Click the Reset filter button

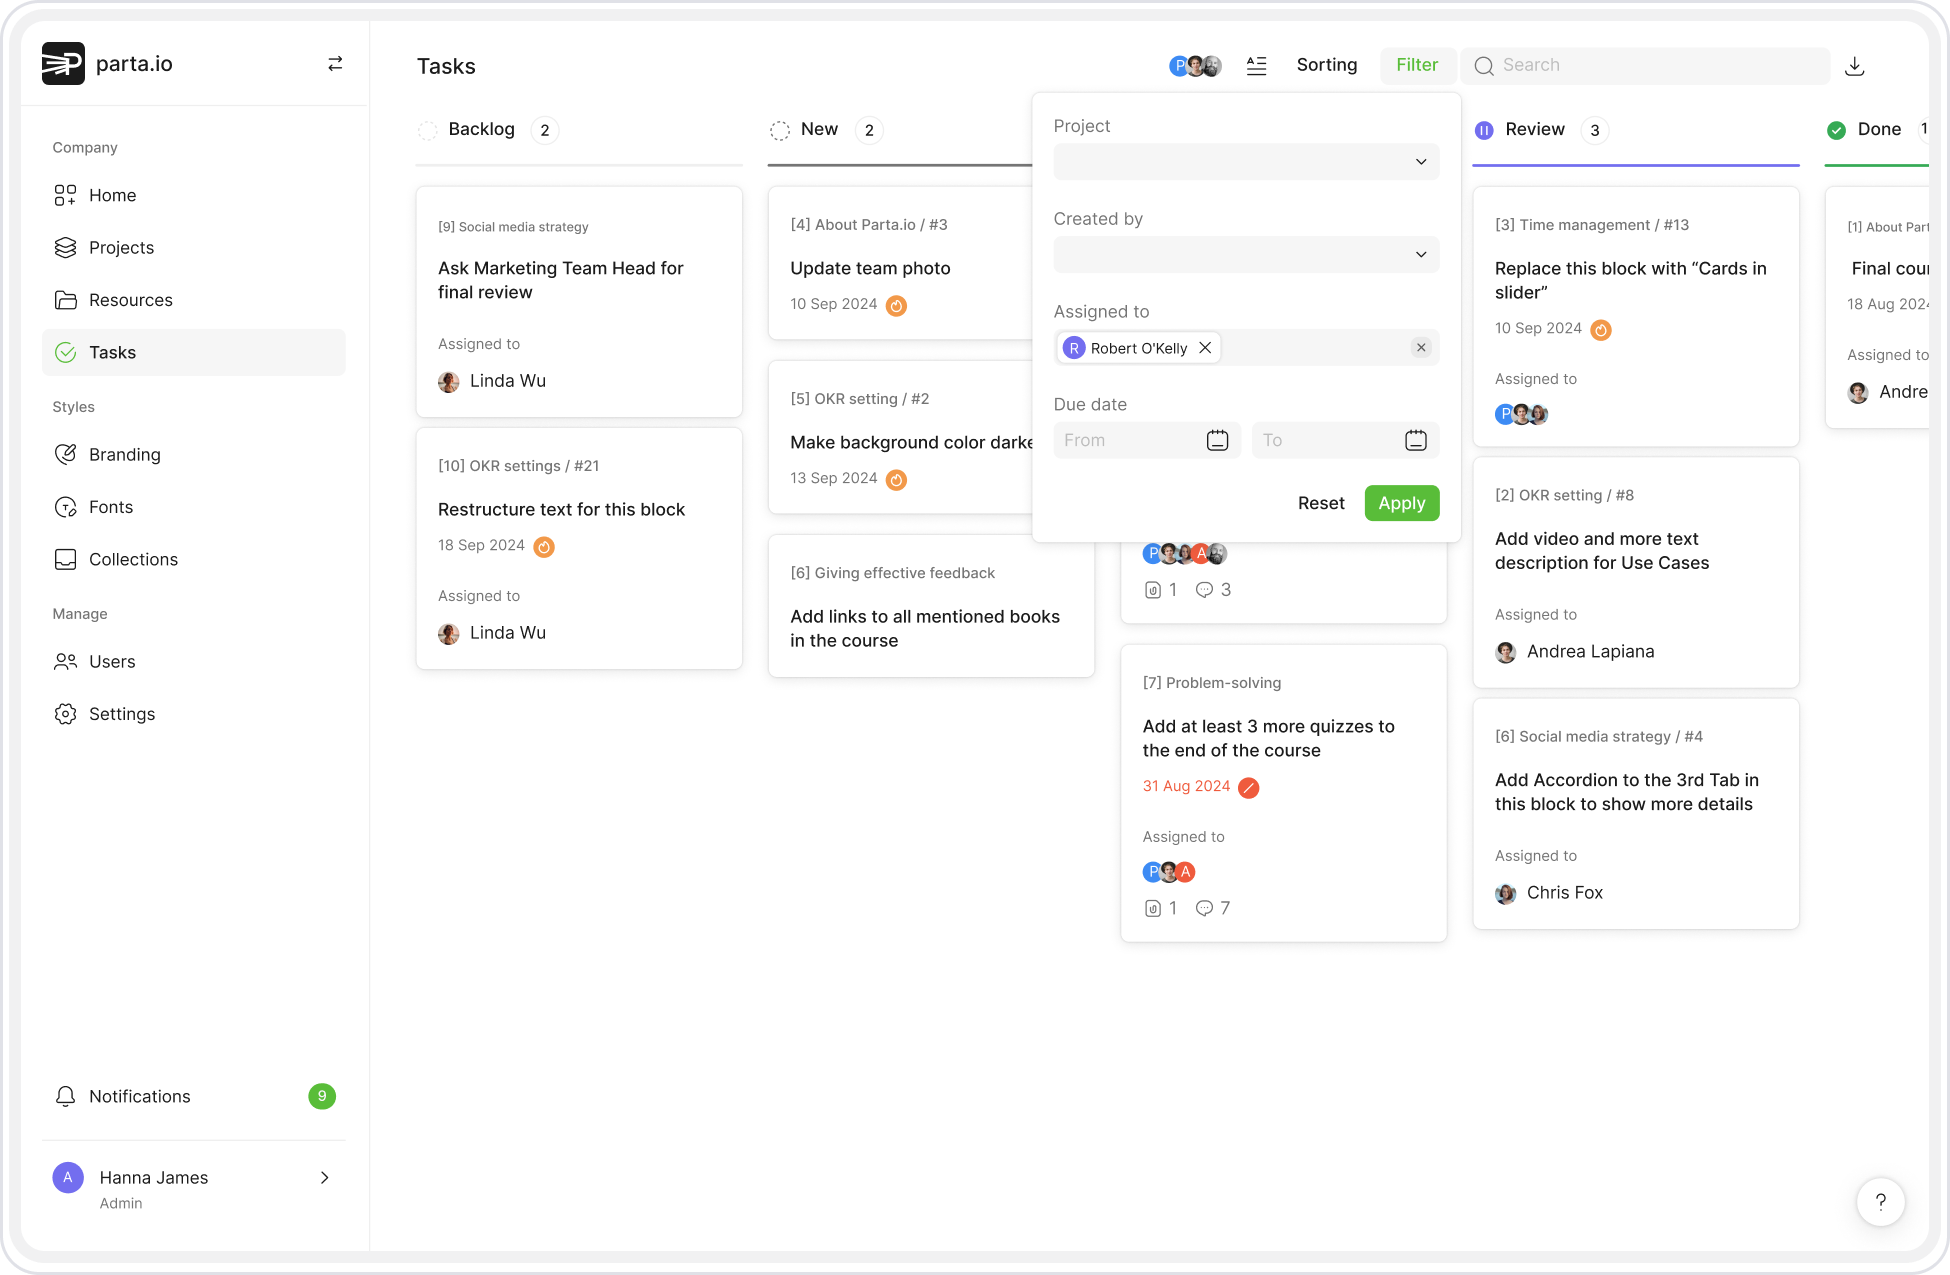click(1320, 503)
